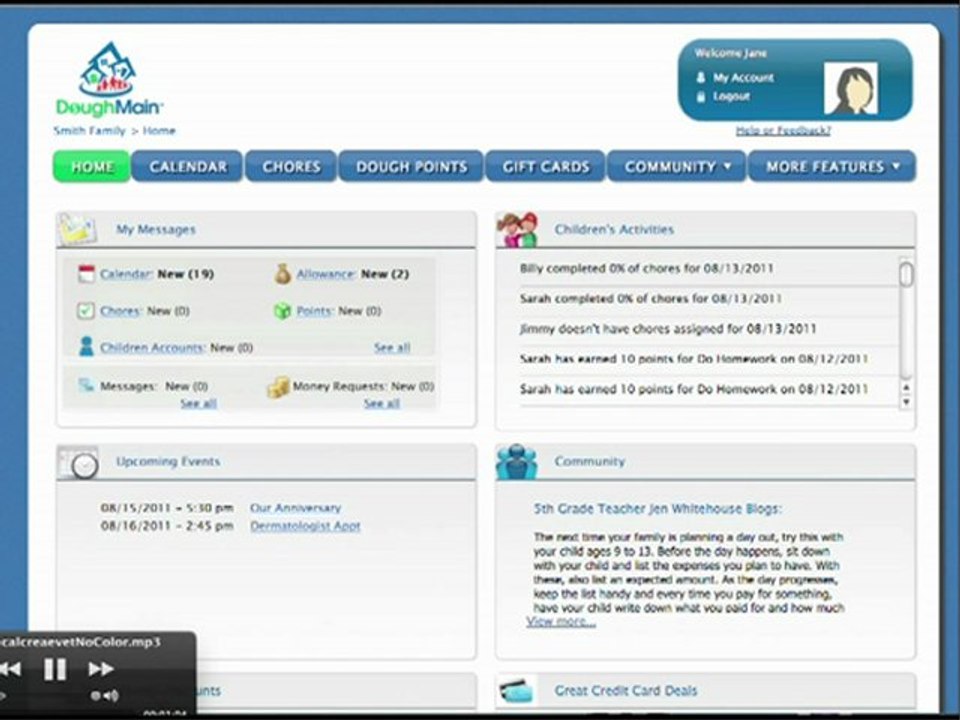Click 5th Grade Teacher Jen Whitehouse Blogs heading

pos(658,509)
